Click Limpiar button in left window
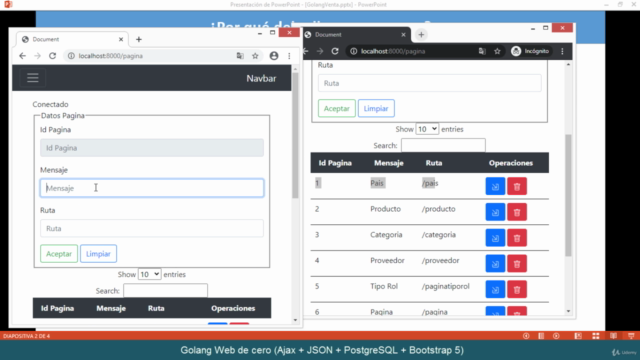Viewport: 640px width, 360px height. pos(98,253)
